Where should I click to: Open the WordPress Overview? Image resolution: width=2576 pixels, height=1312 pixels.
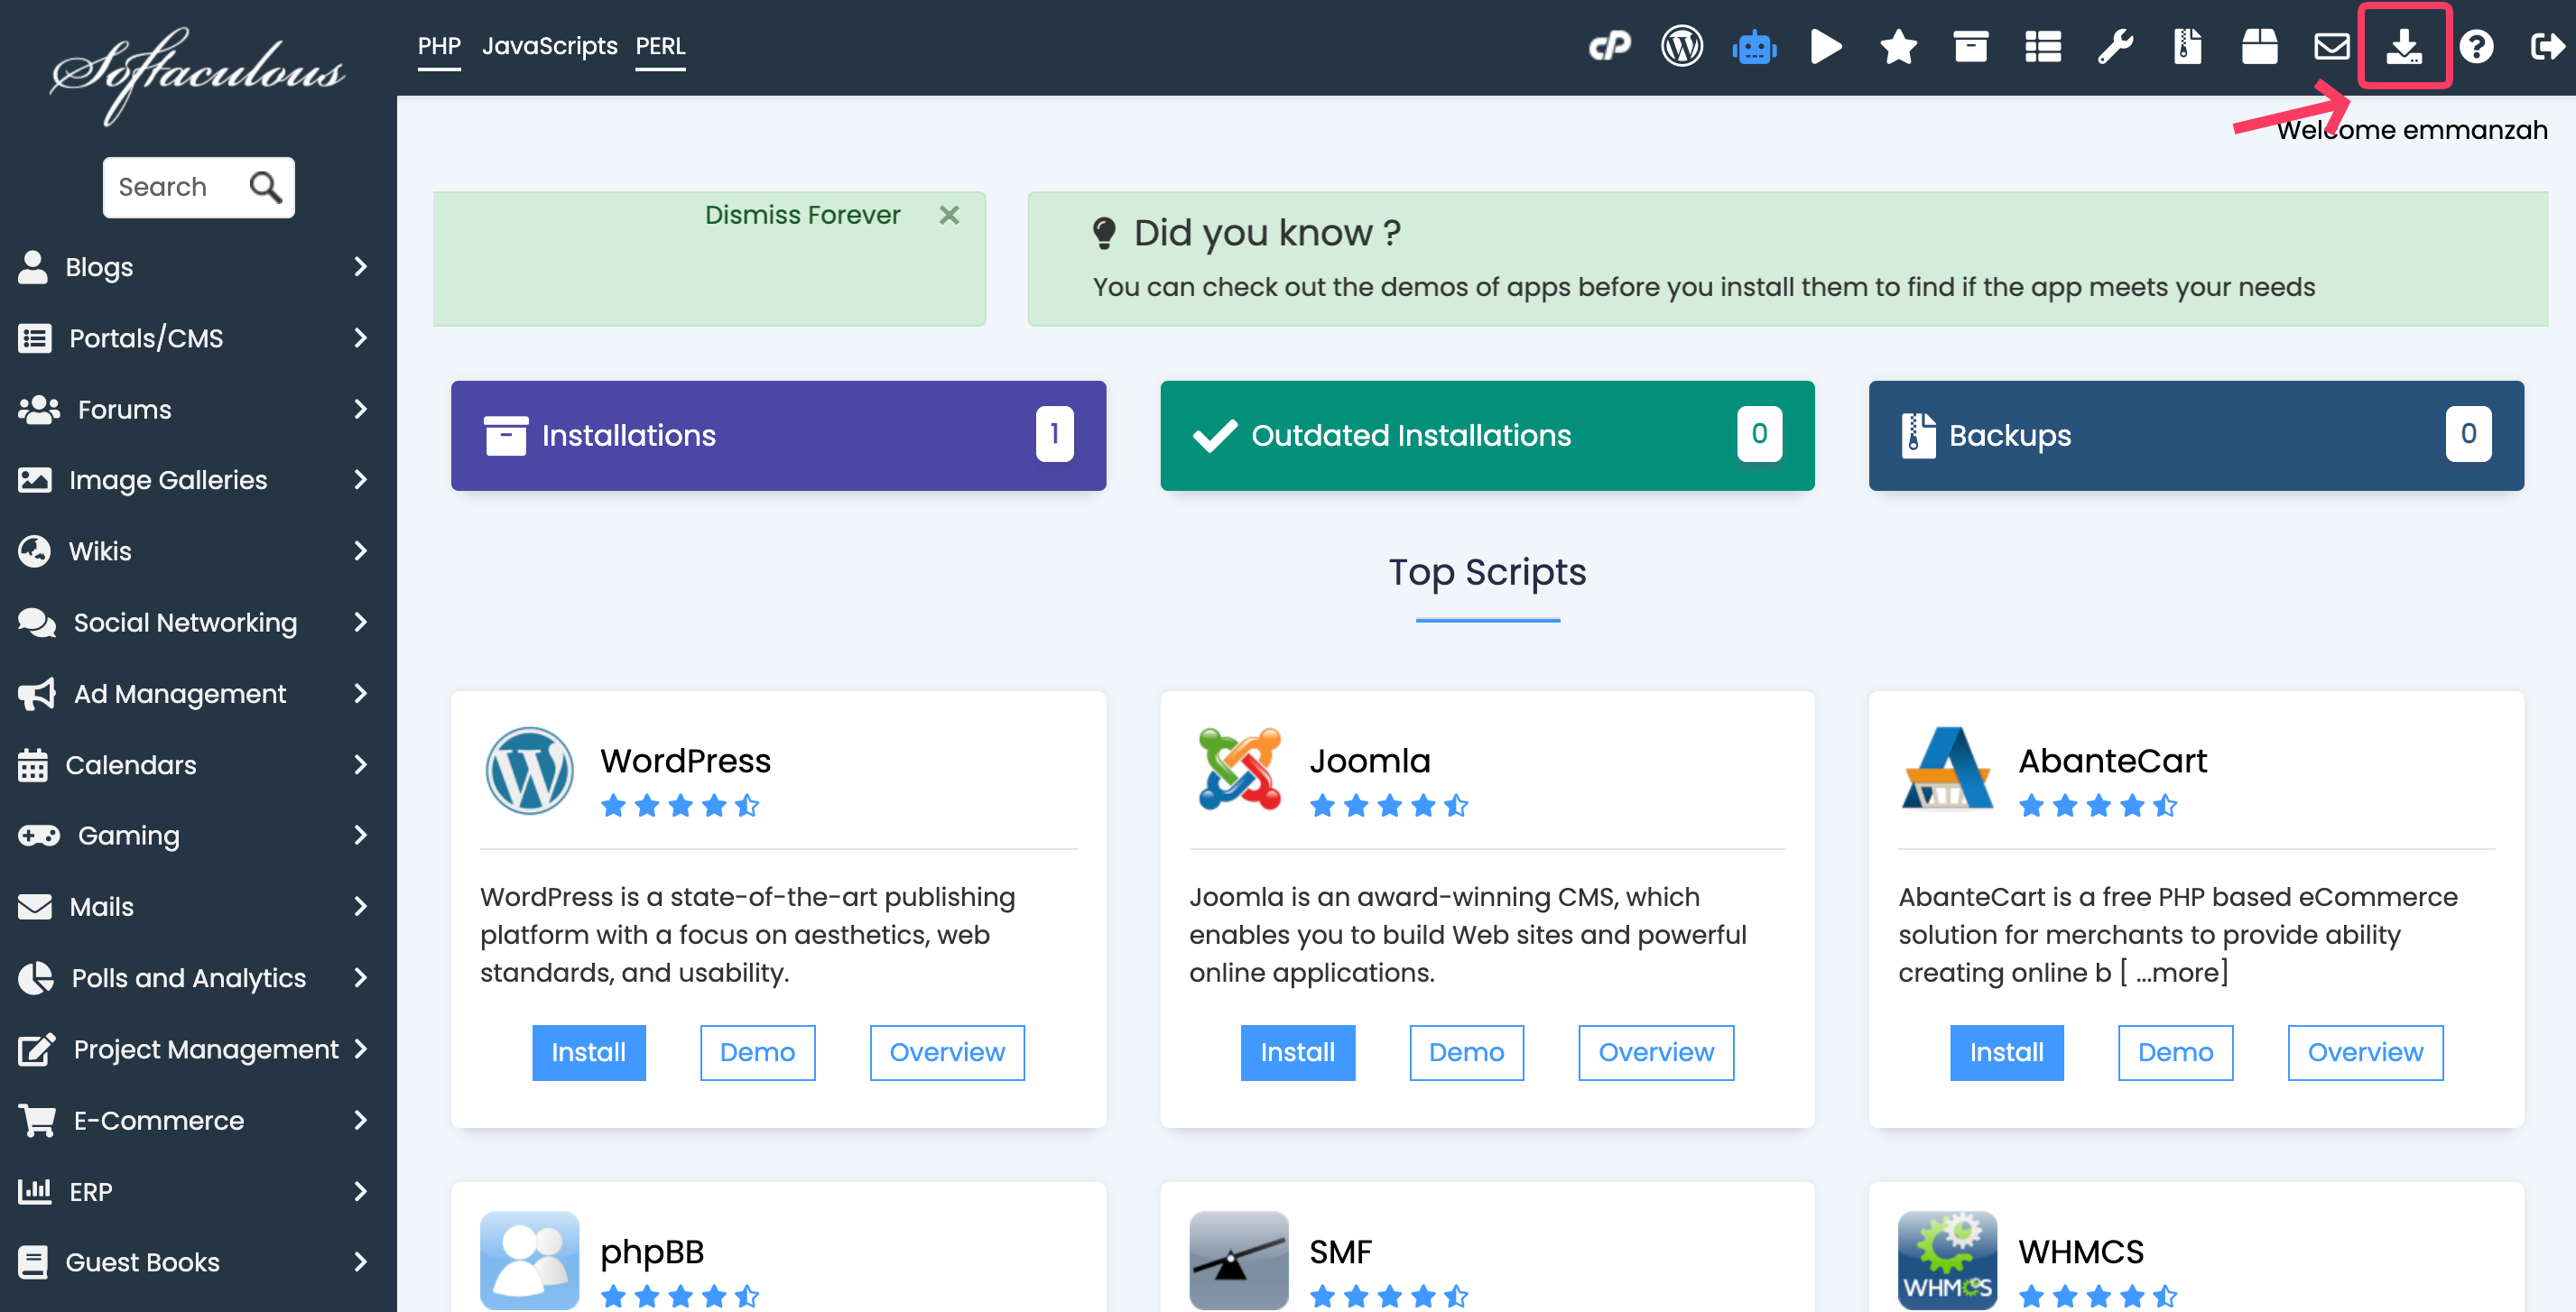[x=947, y=1052]
